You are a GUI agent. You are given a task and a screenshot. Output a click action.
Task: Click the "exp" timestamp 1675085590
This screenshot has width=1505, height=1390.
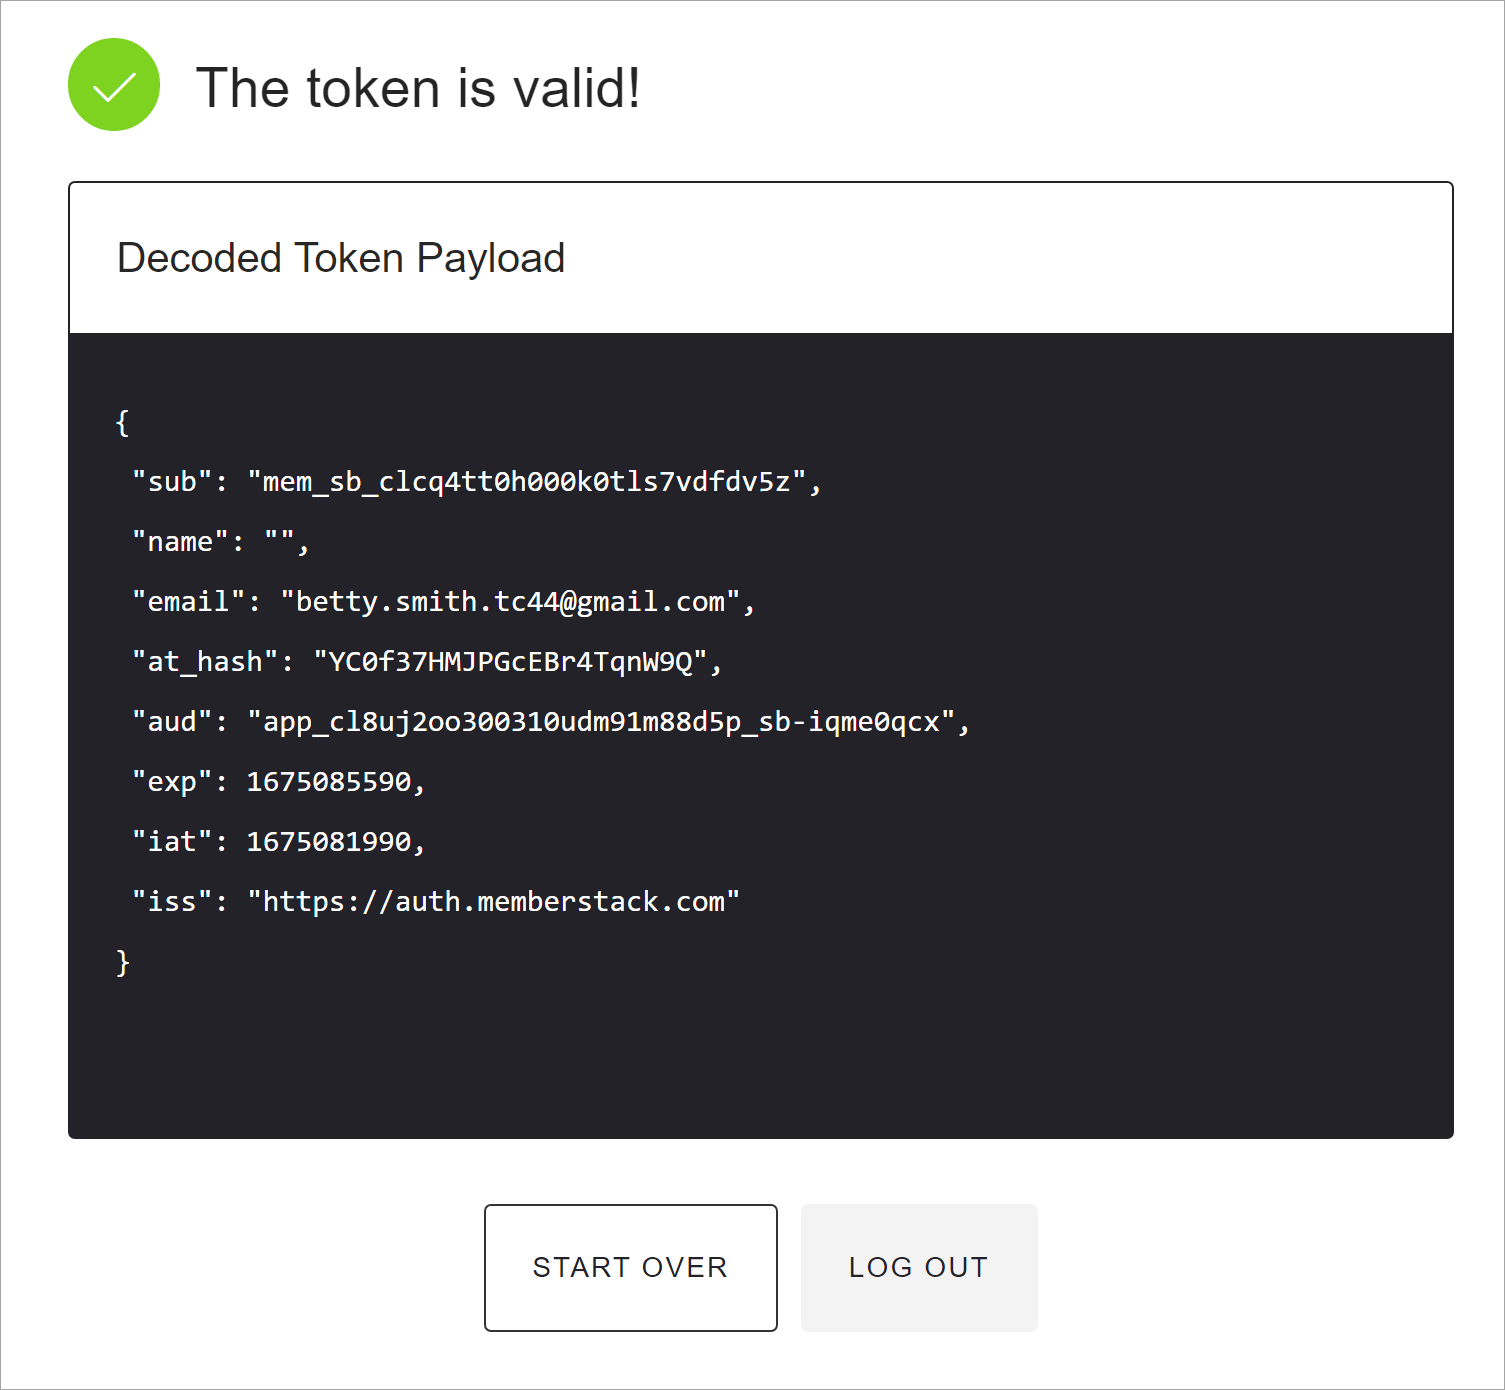coord(329,782)
